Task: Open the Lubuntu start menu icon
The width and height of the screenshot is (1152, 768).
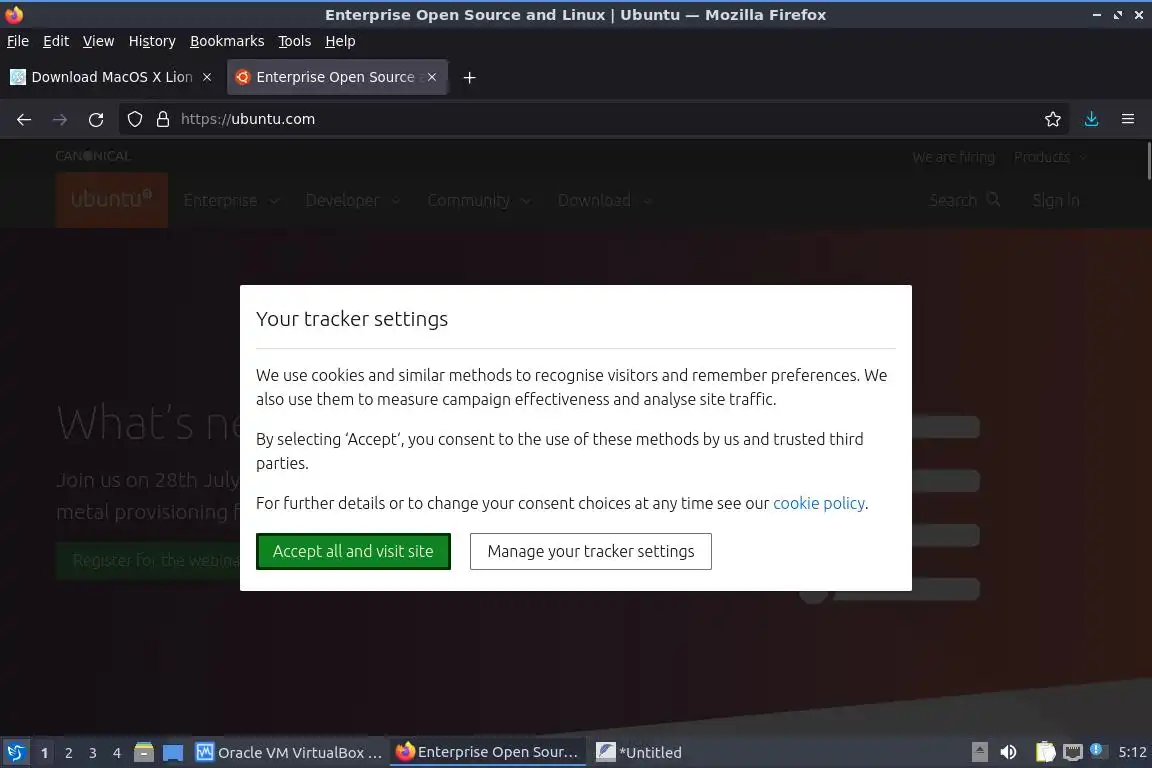Action: [15, 753]
